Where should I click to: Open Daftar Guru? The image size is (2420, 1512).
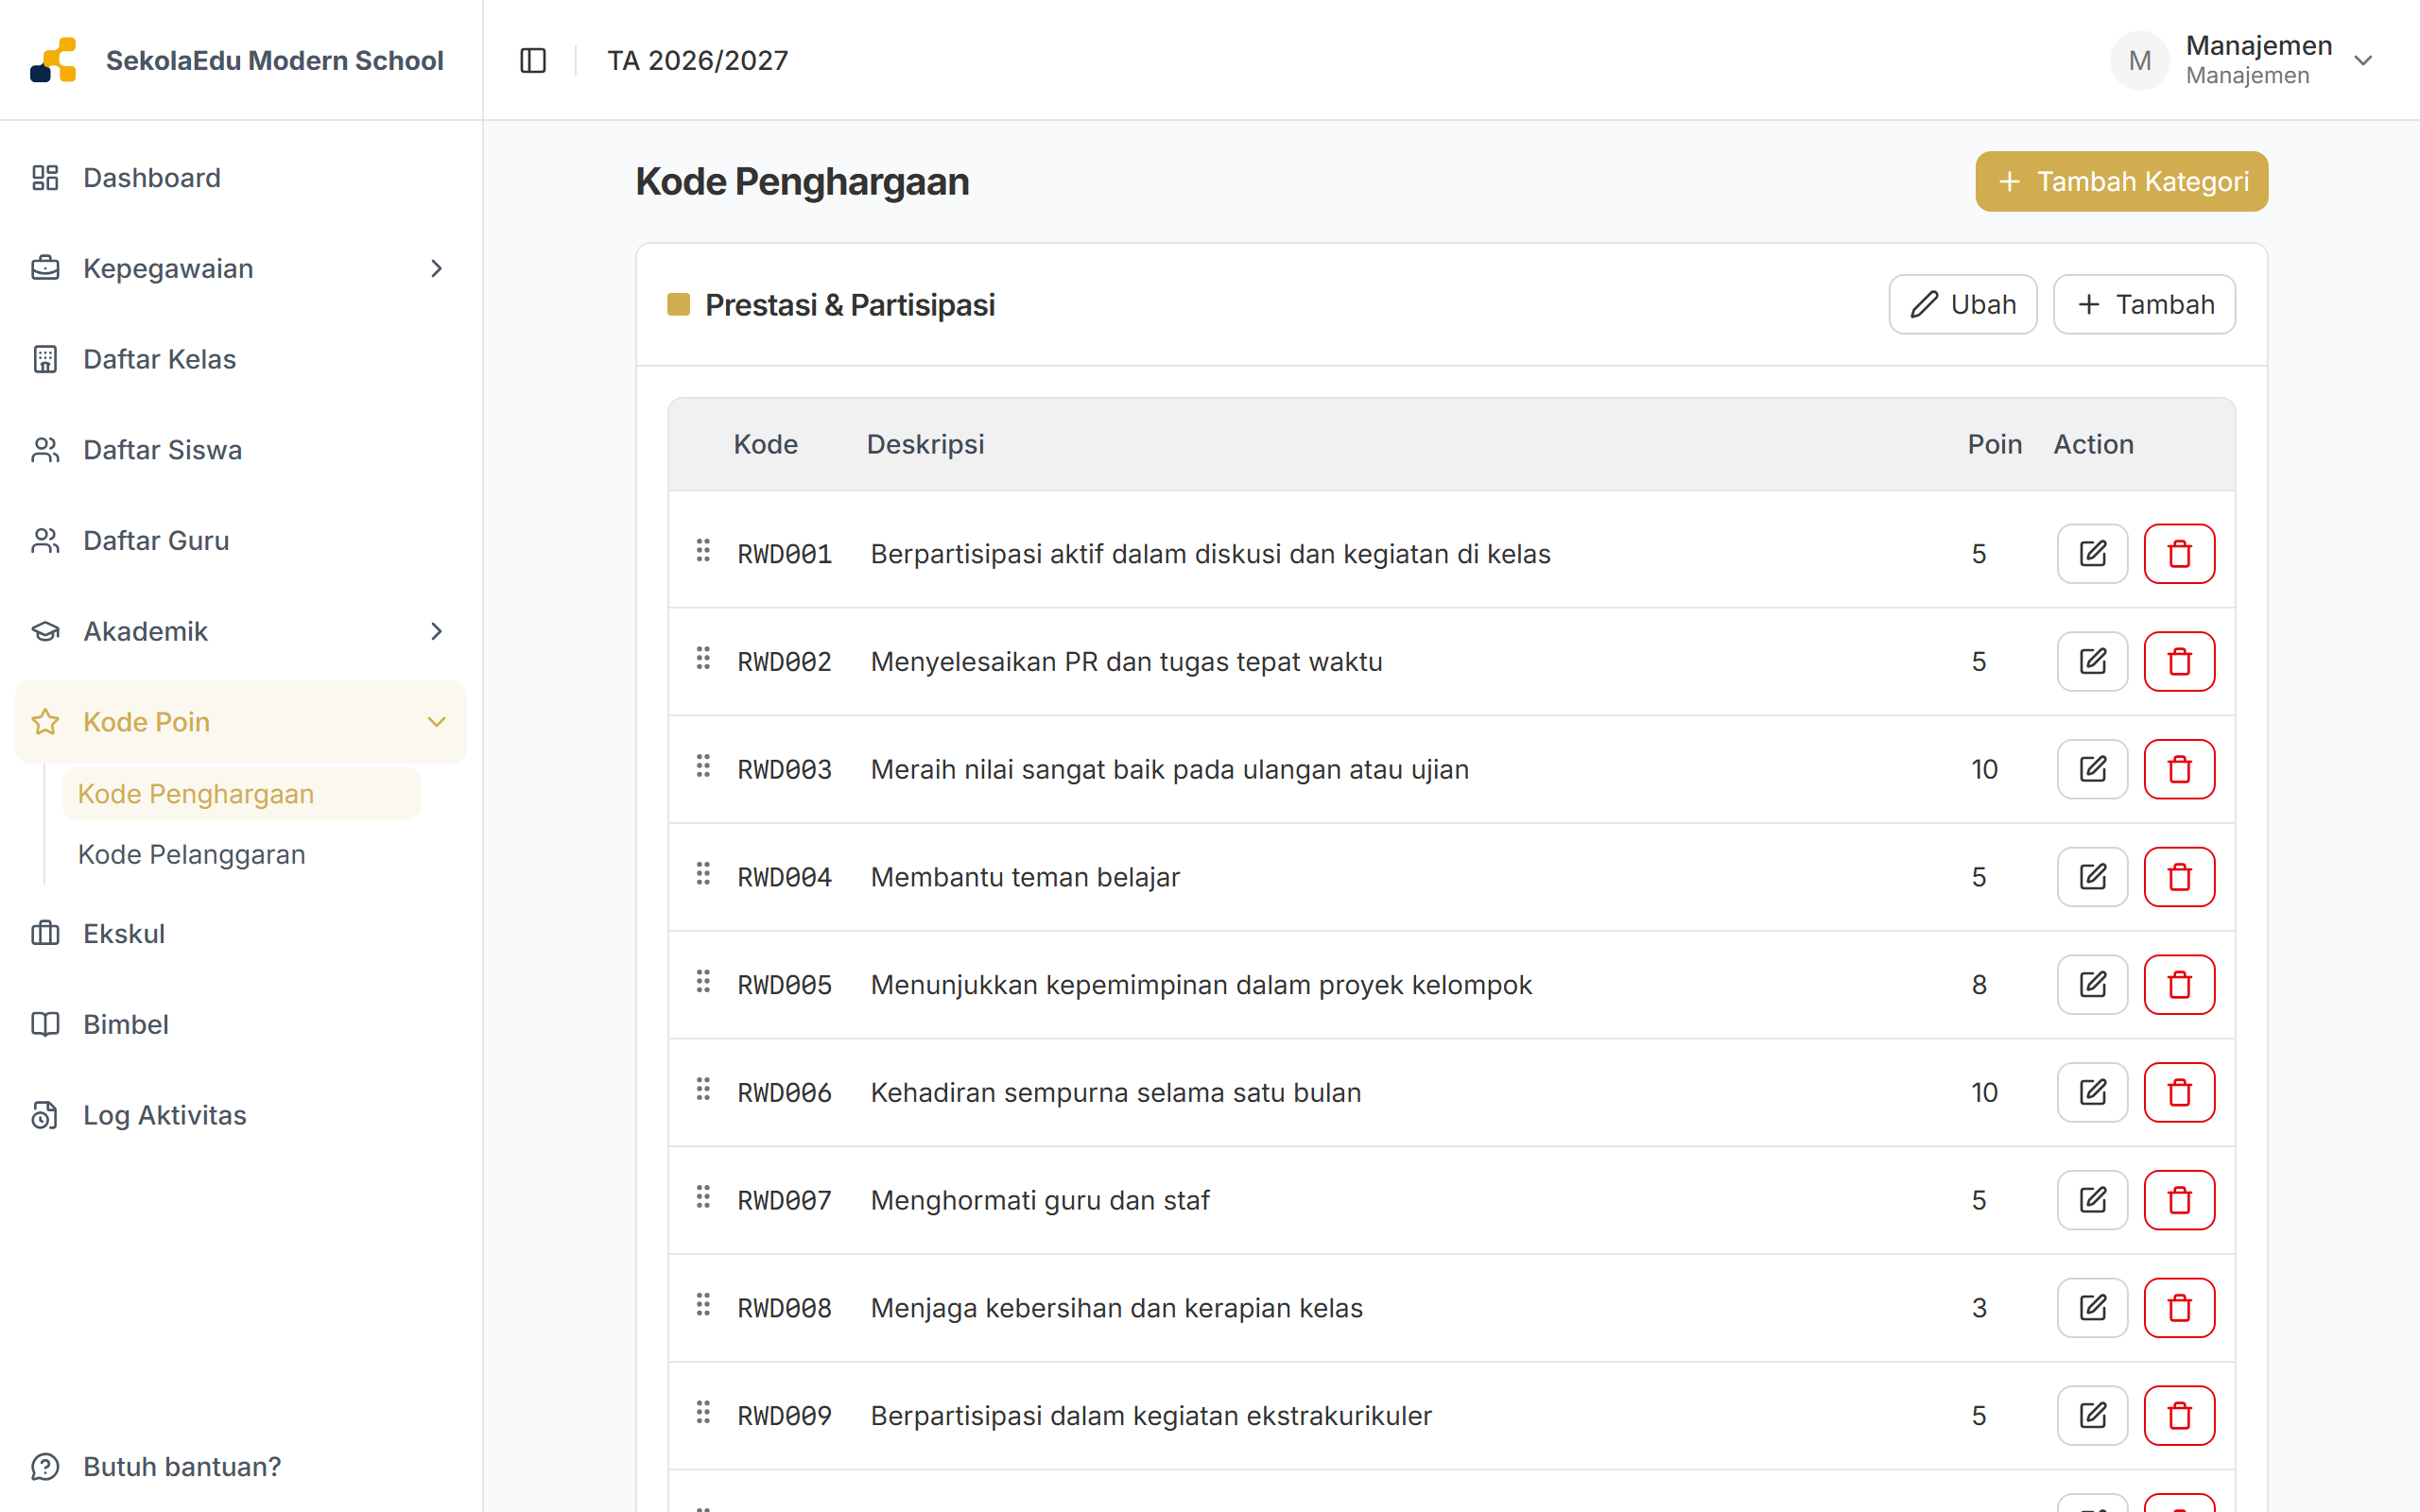[241, 541]
